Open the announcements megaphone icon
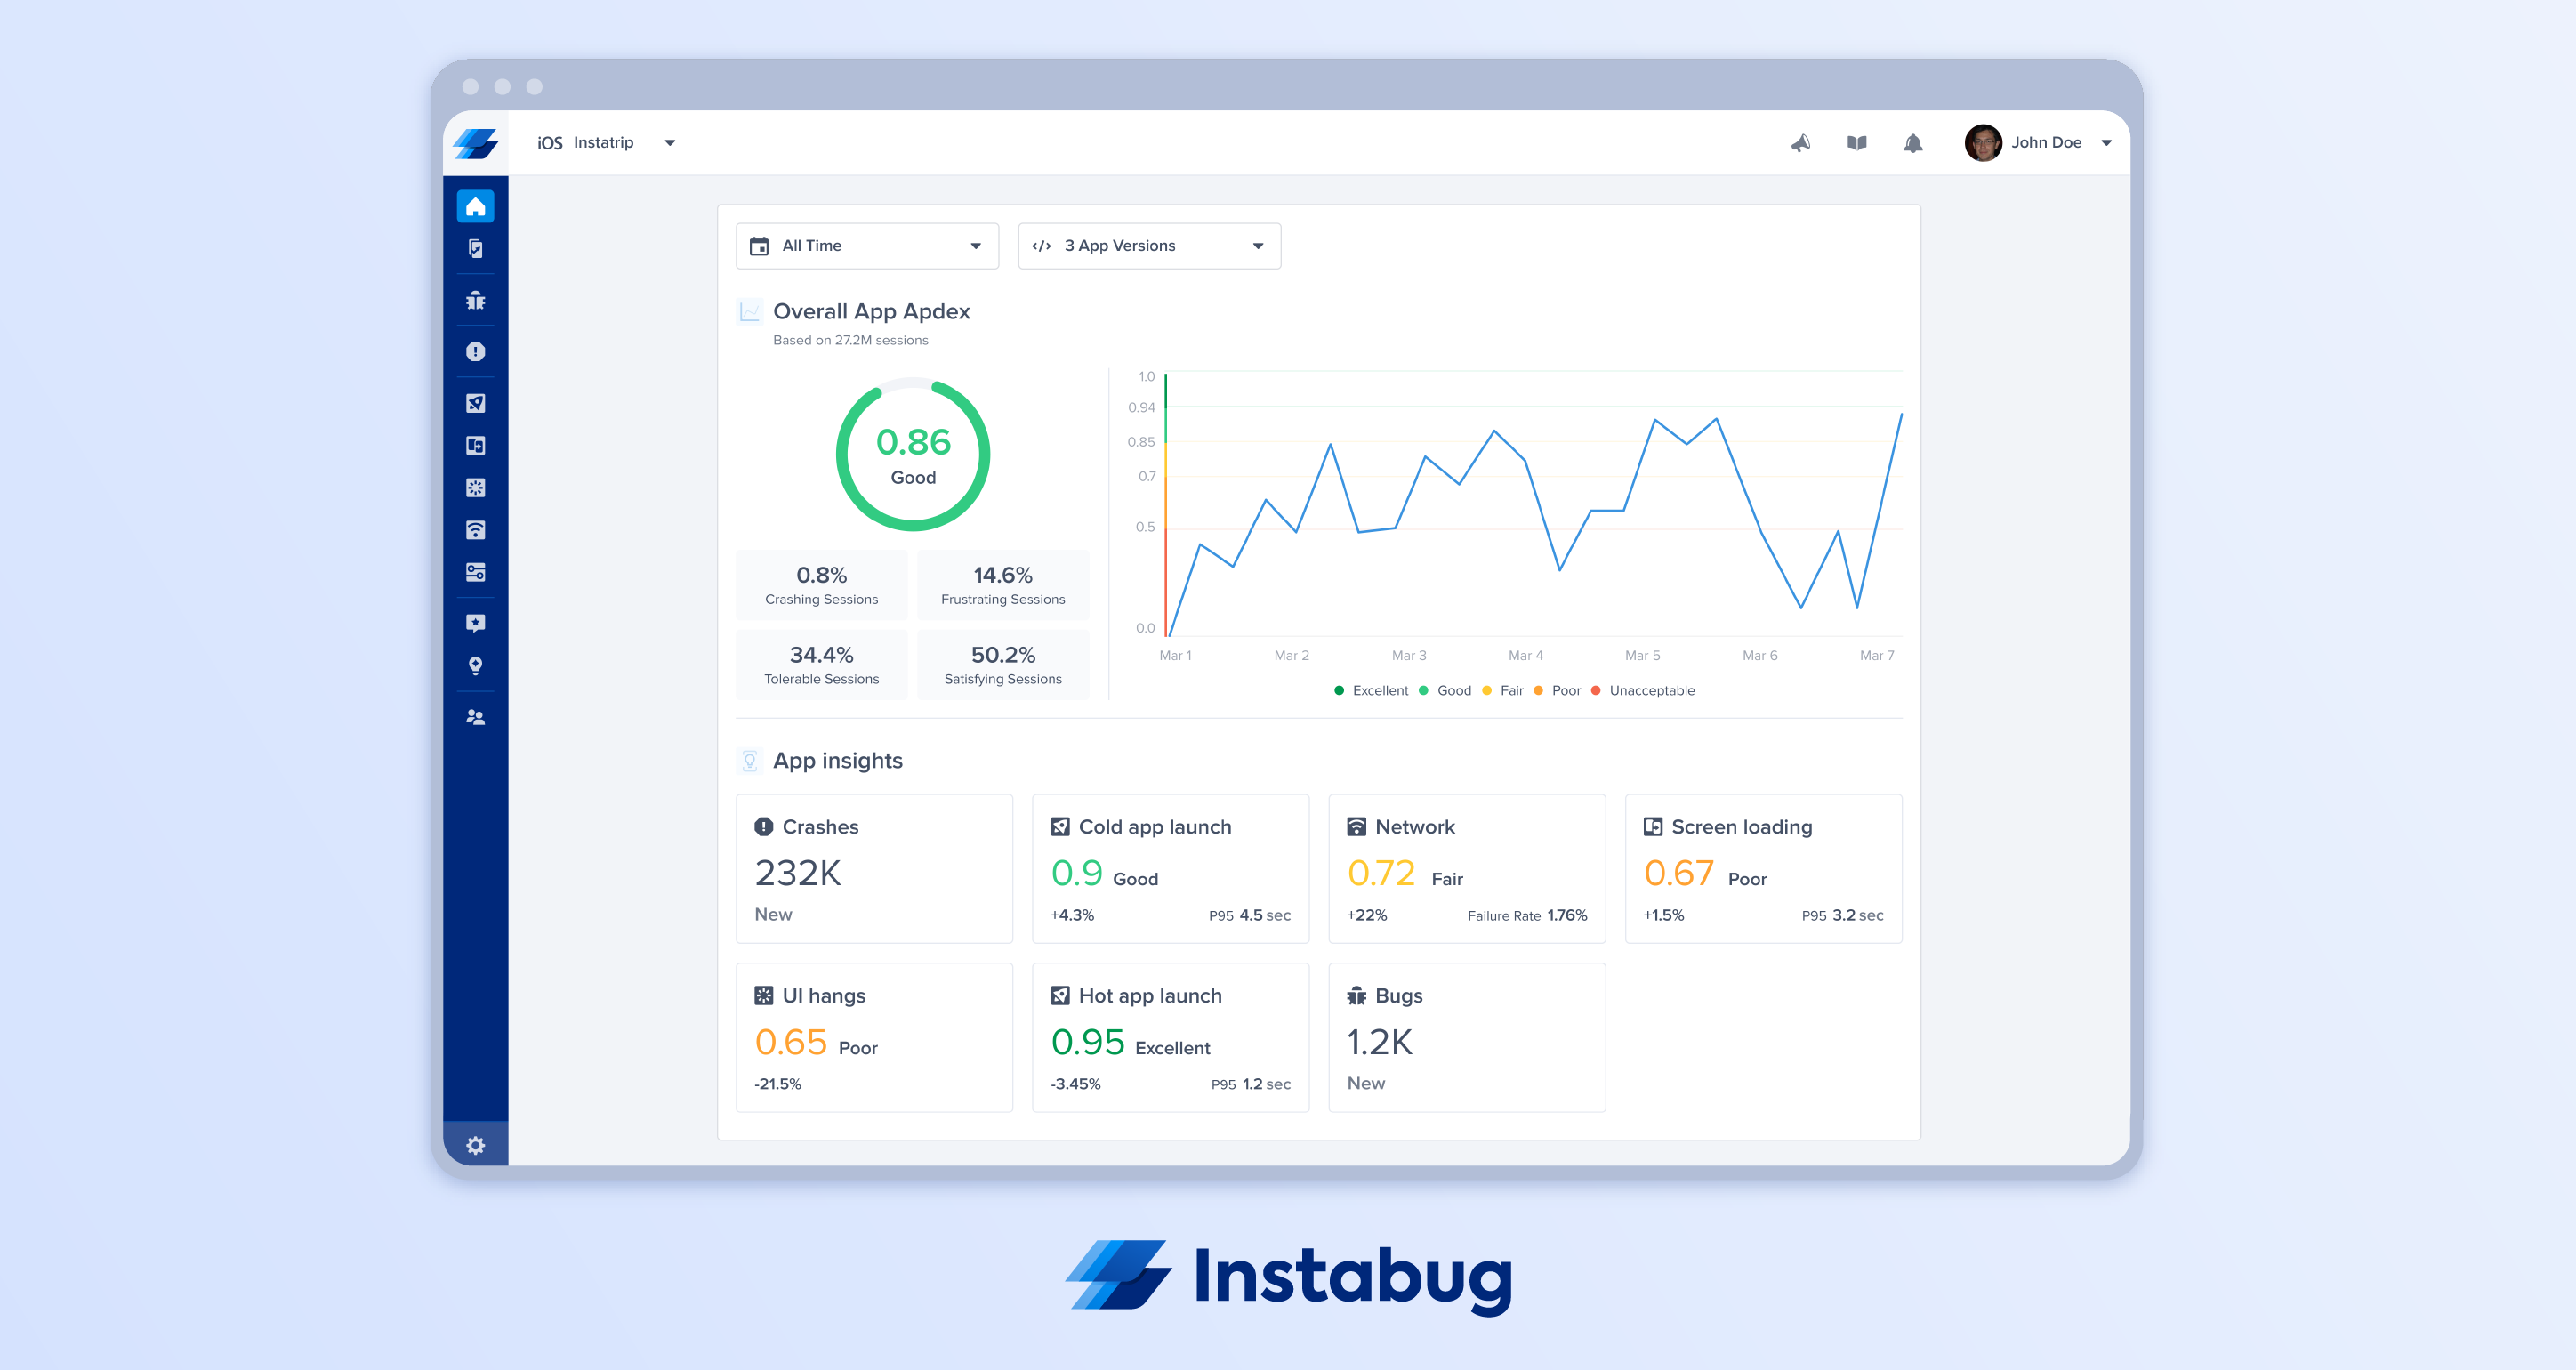This screenshot has width=2576, height=1370. pos(1800,143)
